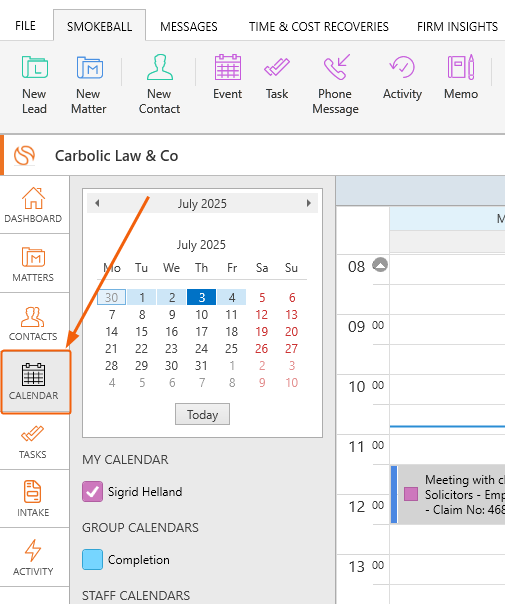Viewport: 505px width, 604px height.
Task: Go to next month arrow
Action: [309, 203]
